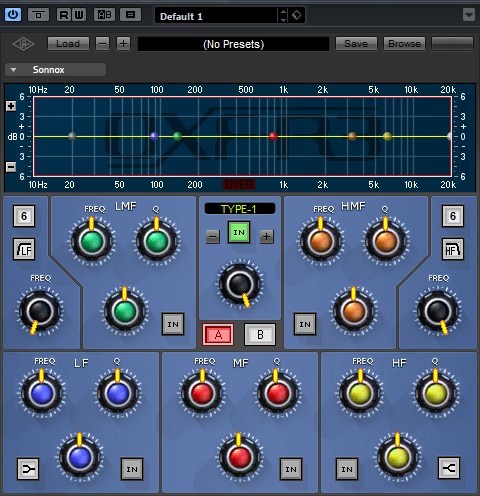
Task: Click the center black output gain knob
Action: 239,284
